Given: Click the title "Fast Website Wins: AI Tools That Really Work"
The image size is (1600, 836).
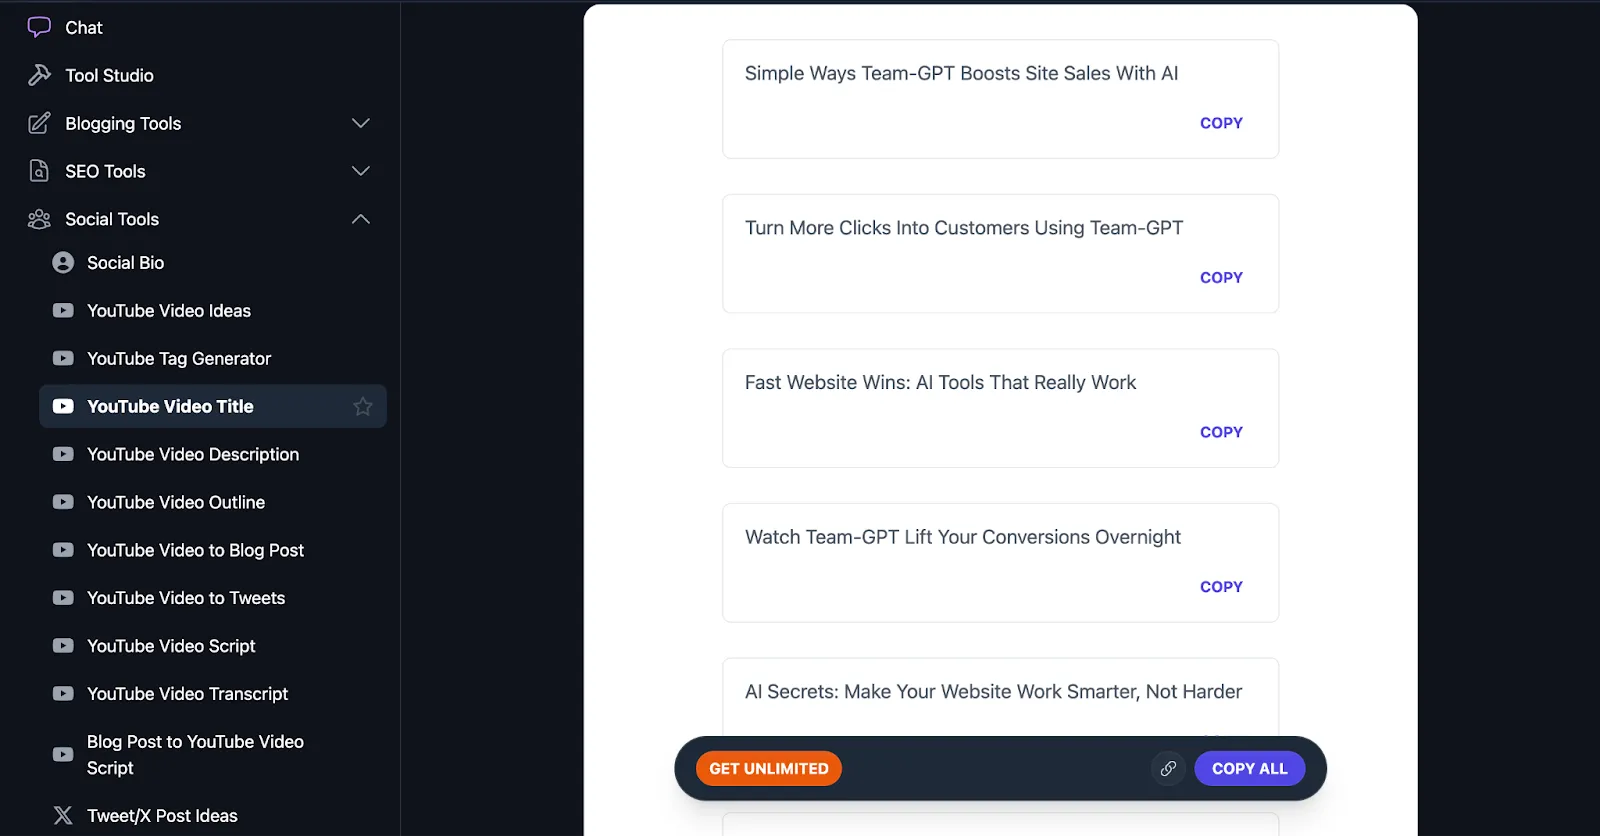Looking at the screenshot, I should click(x=940, y=383).
